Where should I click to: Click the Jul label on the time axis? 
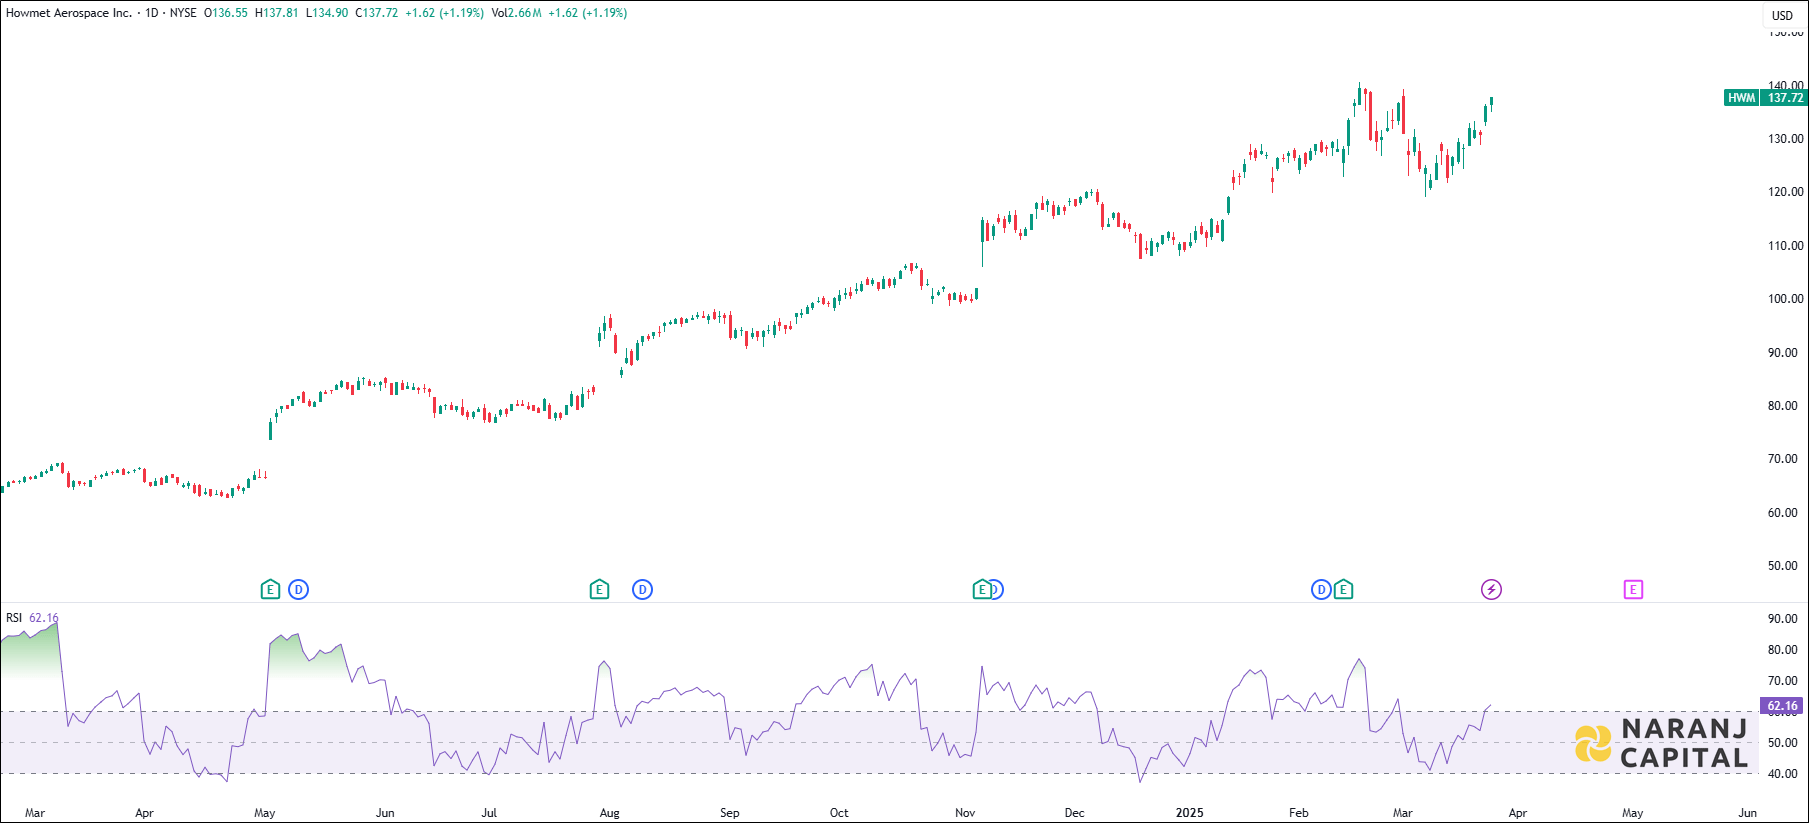tap(489, 813)
